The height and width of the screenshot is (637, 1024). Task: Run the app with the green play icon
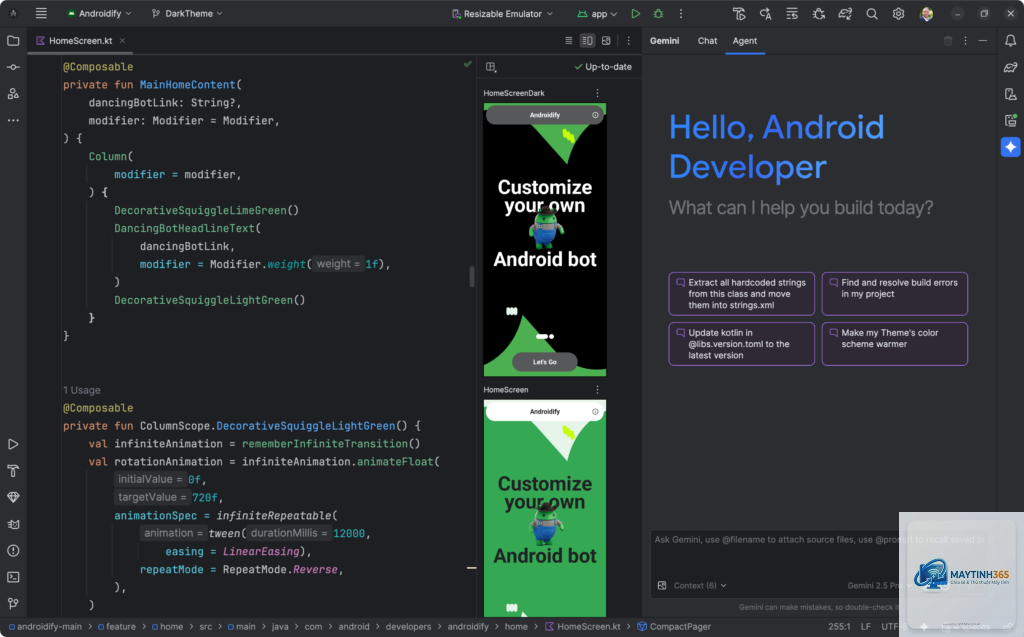pyautogui.click(x=635, y=13)
